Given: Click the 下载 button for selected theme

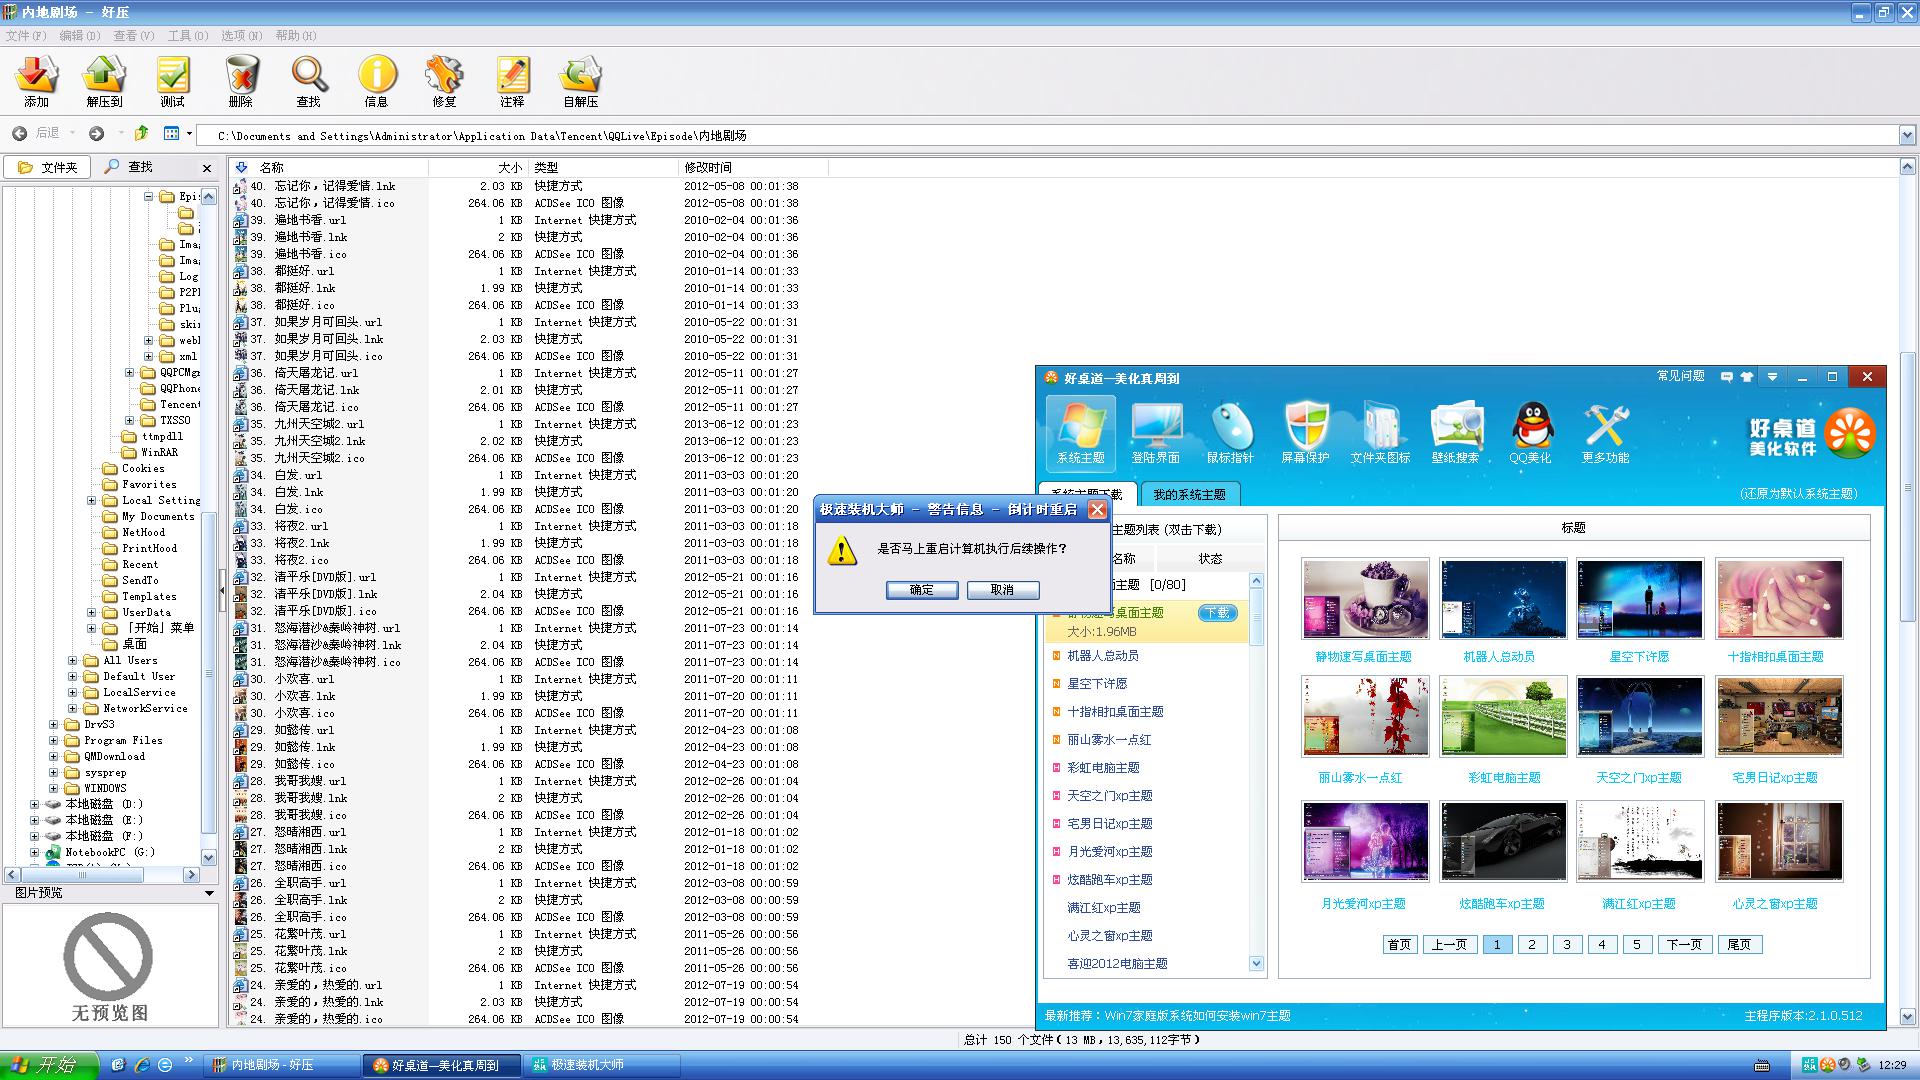Looking at the screenshot, I should click(1217, 613).
